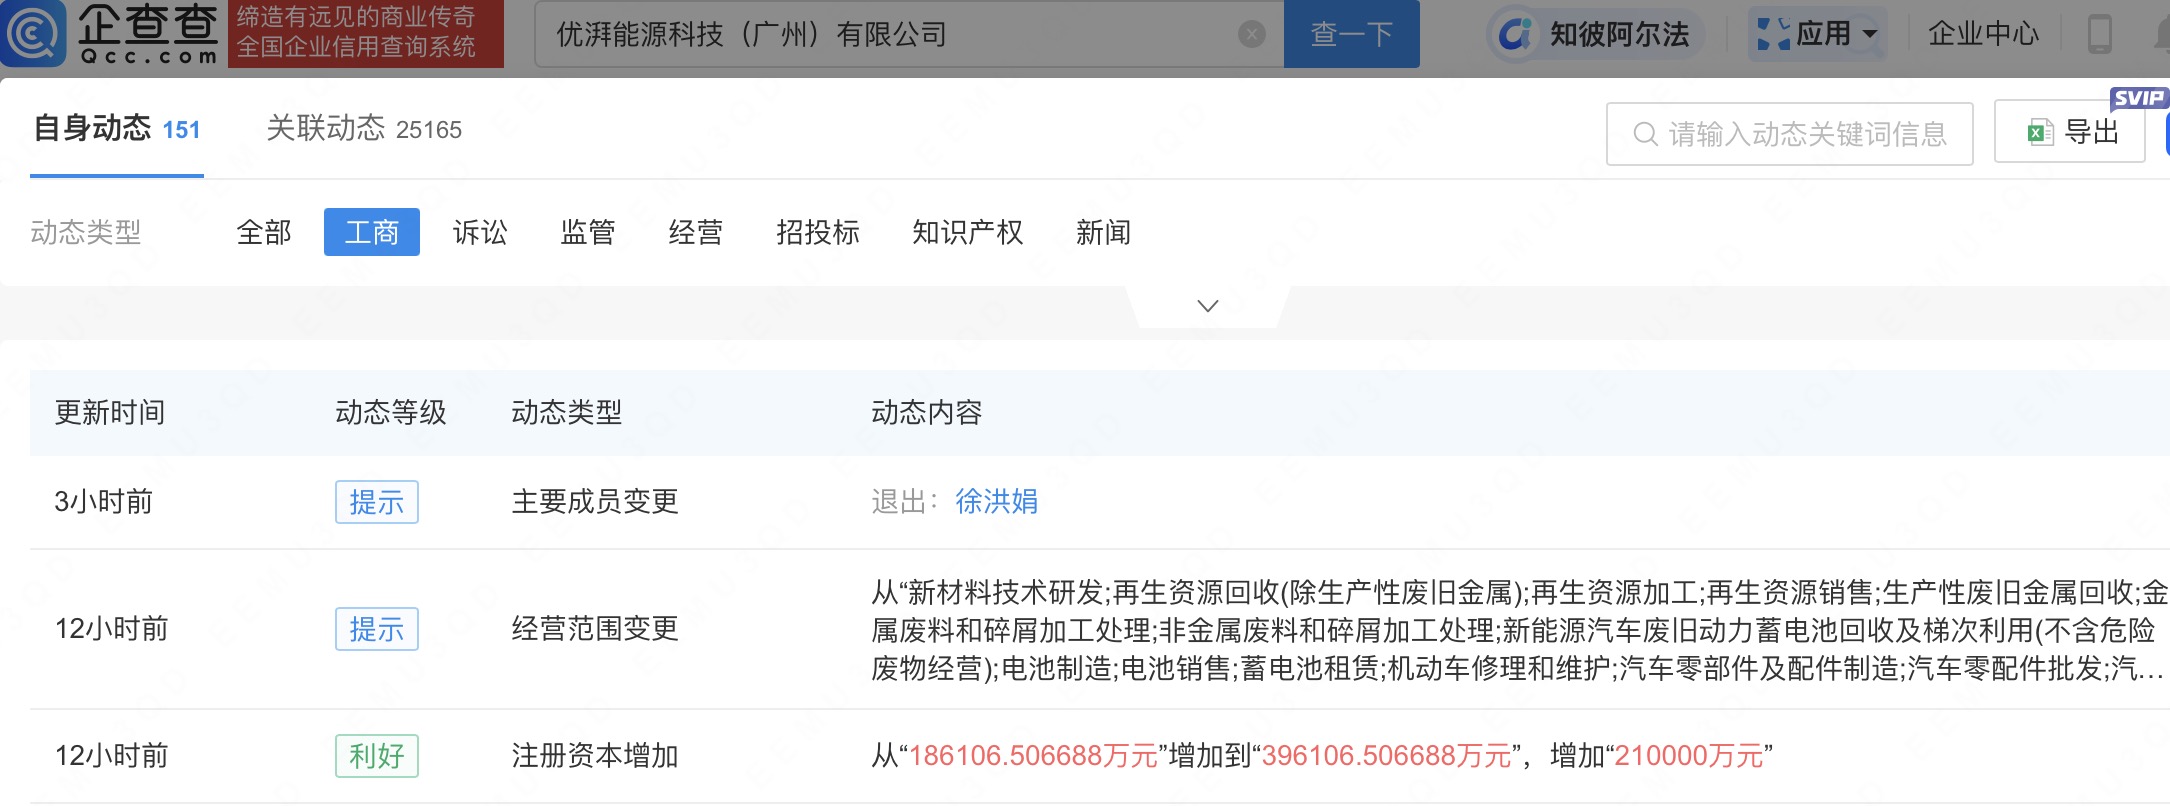Click the 更新时间 column header
The image size is (2170, 806).
coord(110,412)
